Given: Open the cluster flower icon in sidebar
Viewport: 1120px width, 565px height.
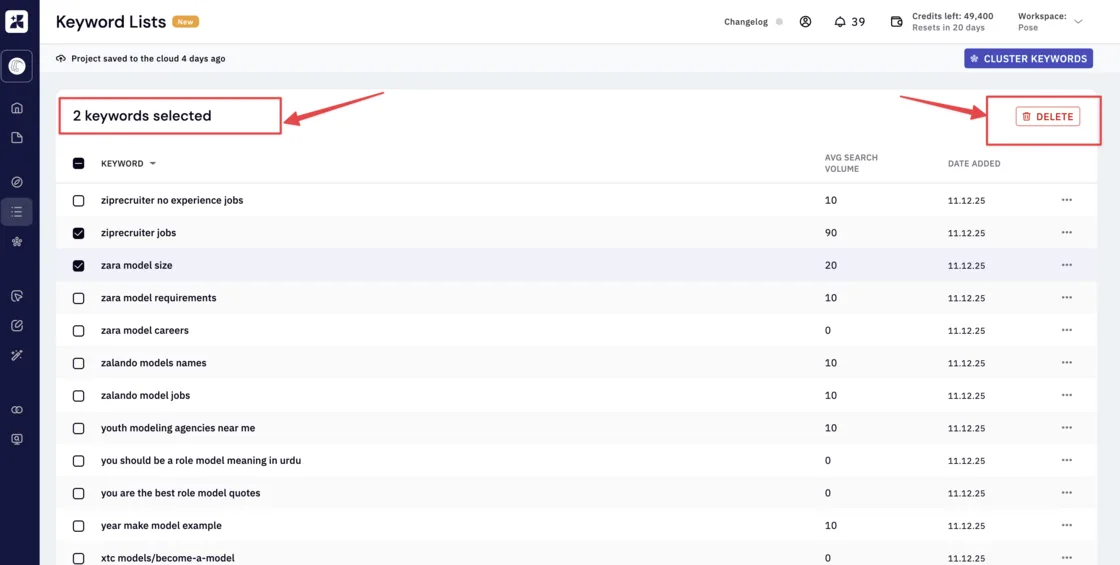Looking at the screenshot, I should [17, 242].
